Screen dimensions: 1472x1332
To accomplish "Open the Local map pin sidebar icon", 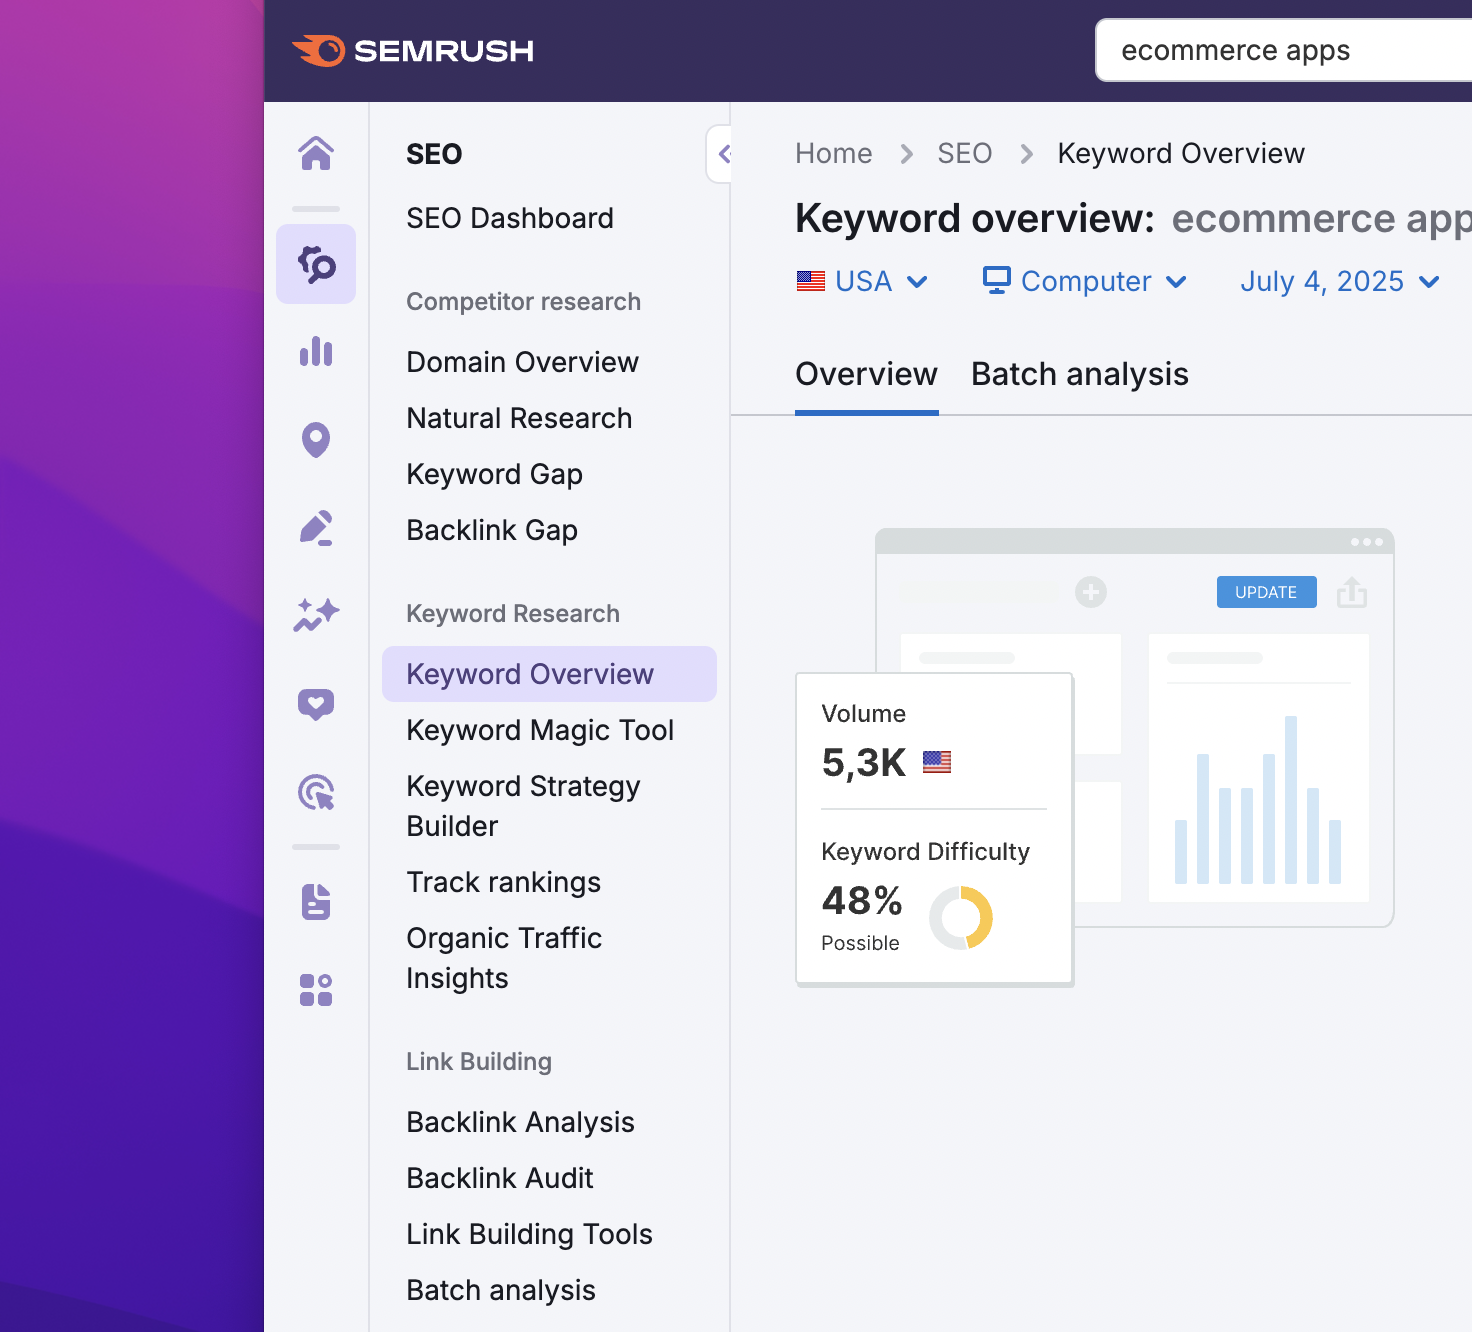I will pyautogui.click(x=316, y=440).
